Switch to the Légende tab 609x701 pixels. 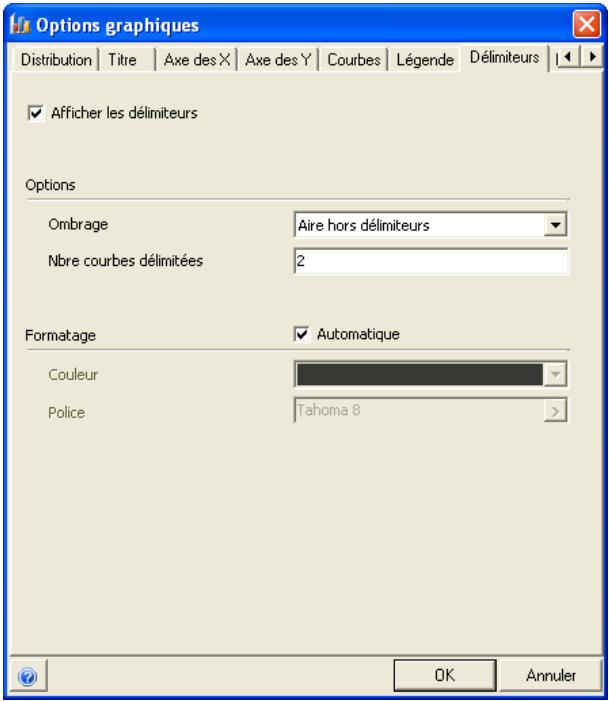pyautogui.click(x=425, y=59)
